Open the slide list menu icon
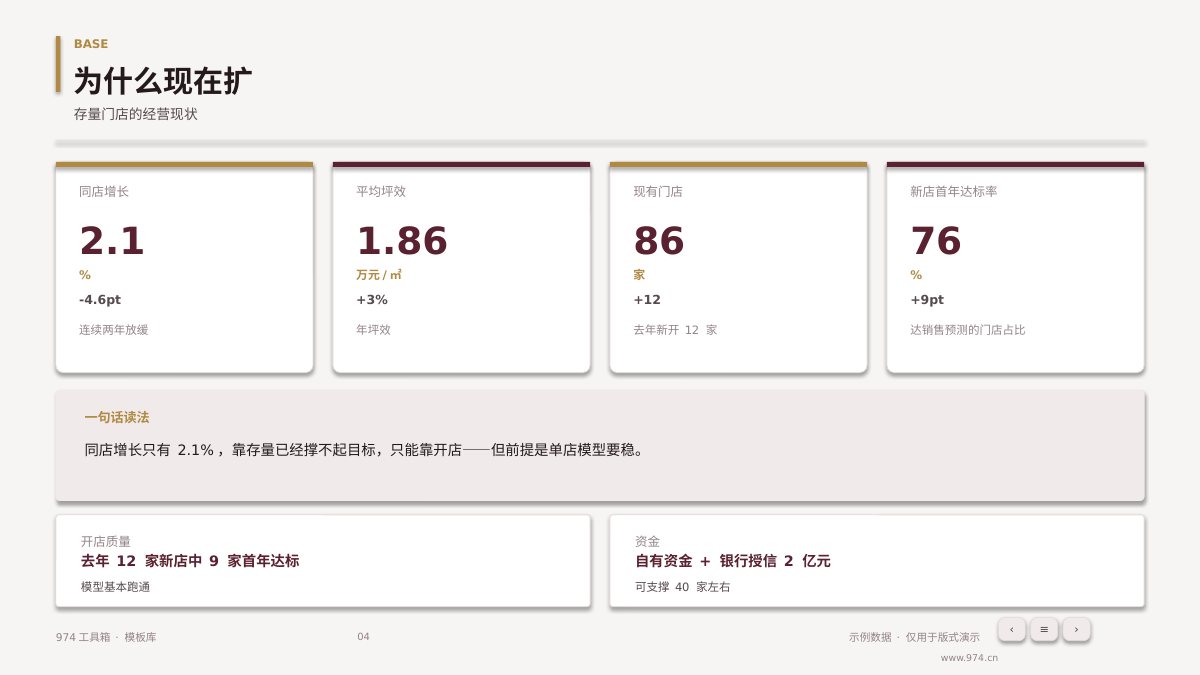The width and height of the screenshot is (1200, 675). pyautogui.click(x=1044, y=629)
